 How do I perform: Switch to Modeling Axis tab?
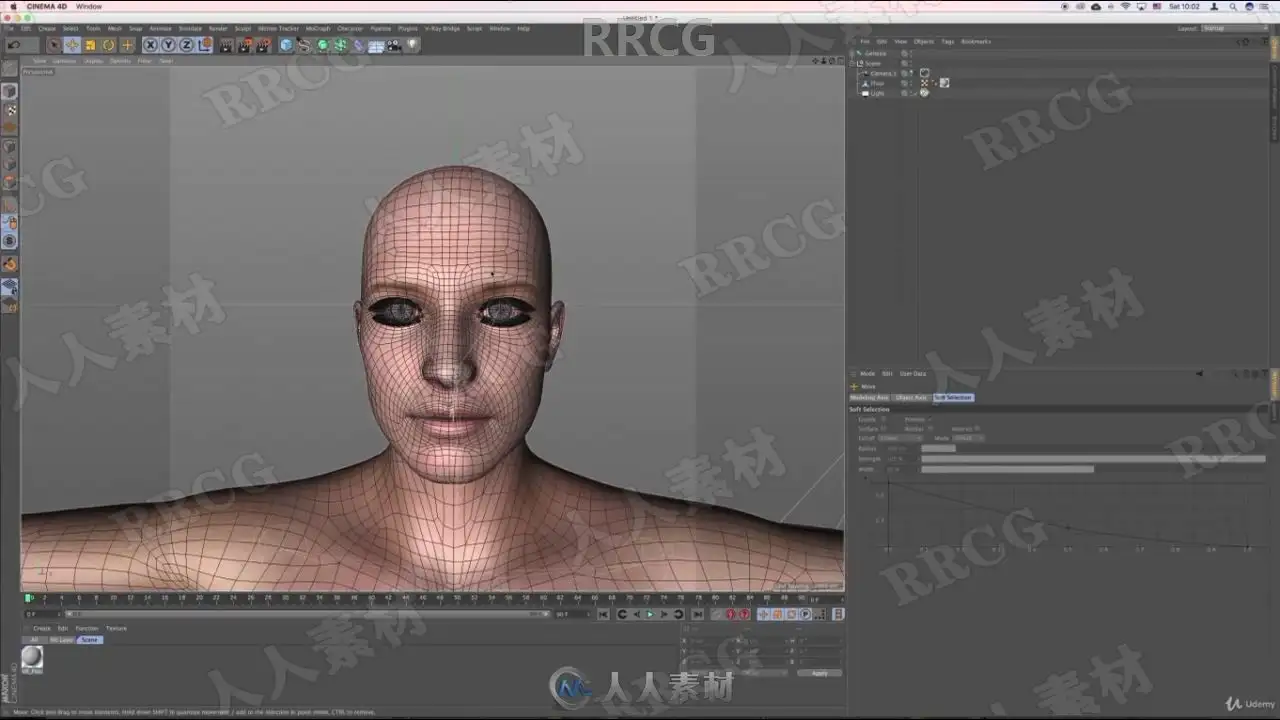(870, 397)
